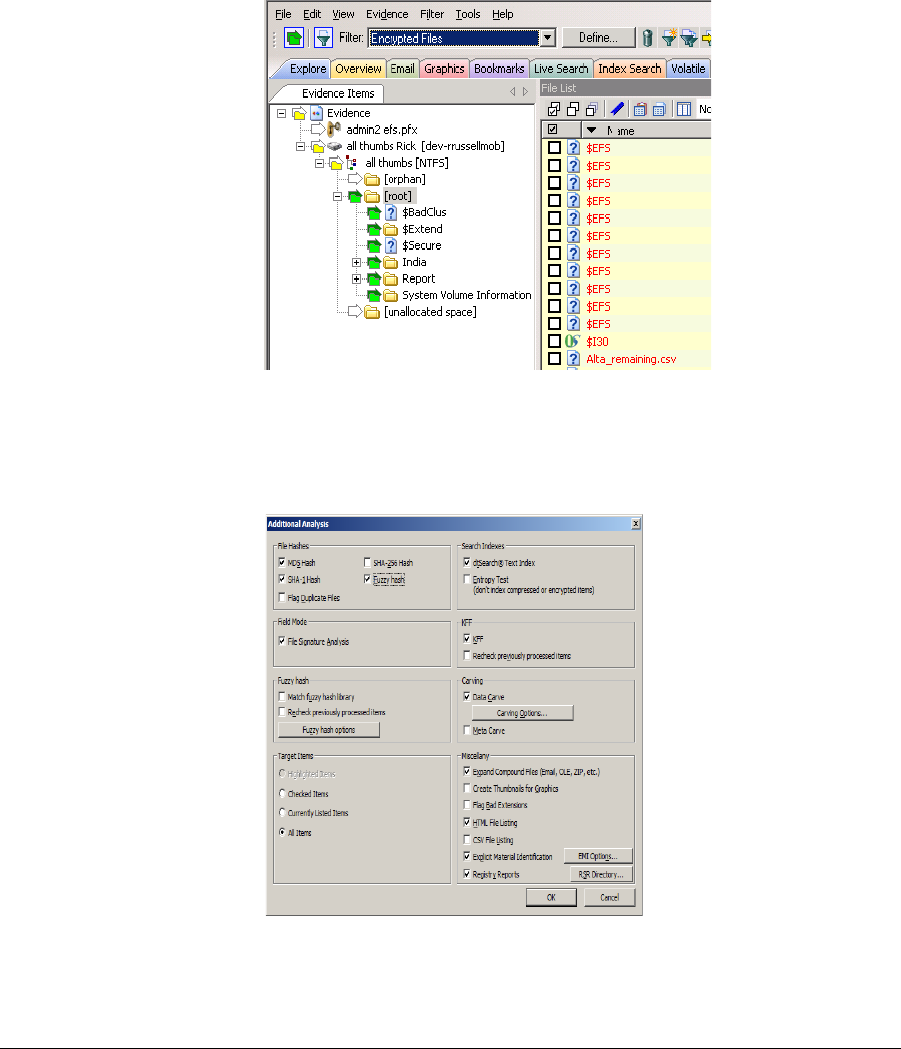Select the Currently Listed Items radio button
The image size is (901, 1049).
[282, 812]
